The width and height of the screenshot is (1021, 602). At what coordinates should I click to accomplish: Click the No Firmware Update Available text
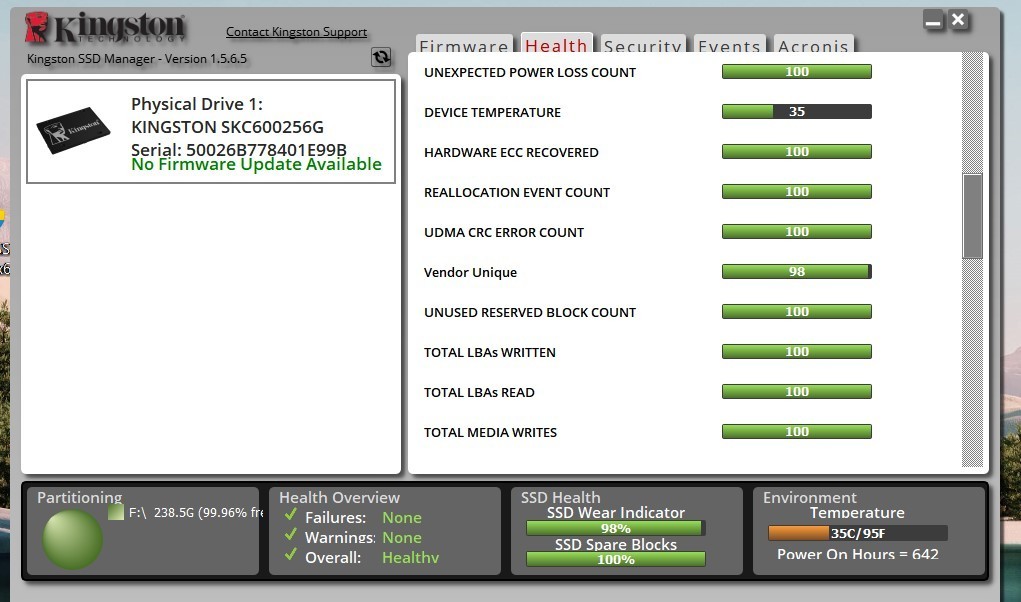(257, 164)
